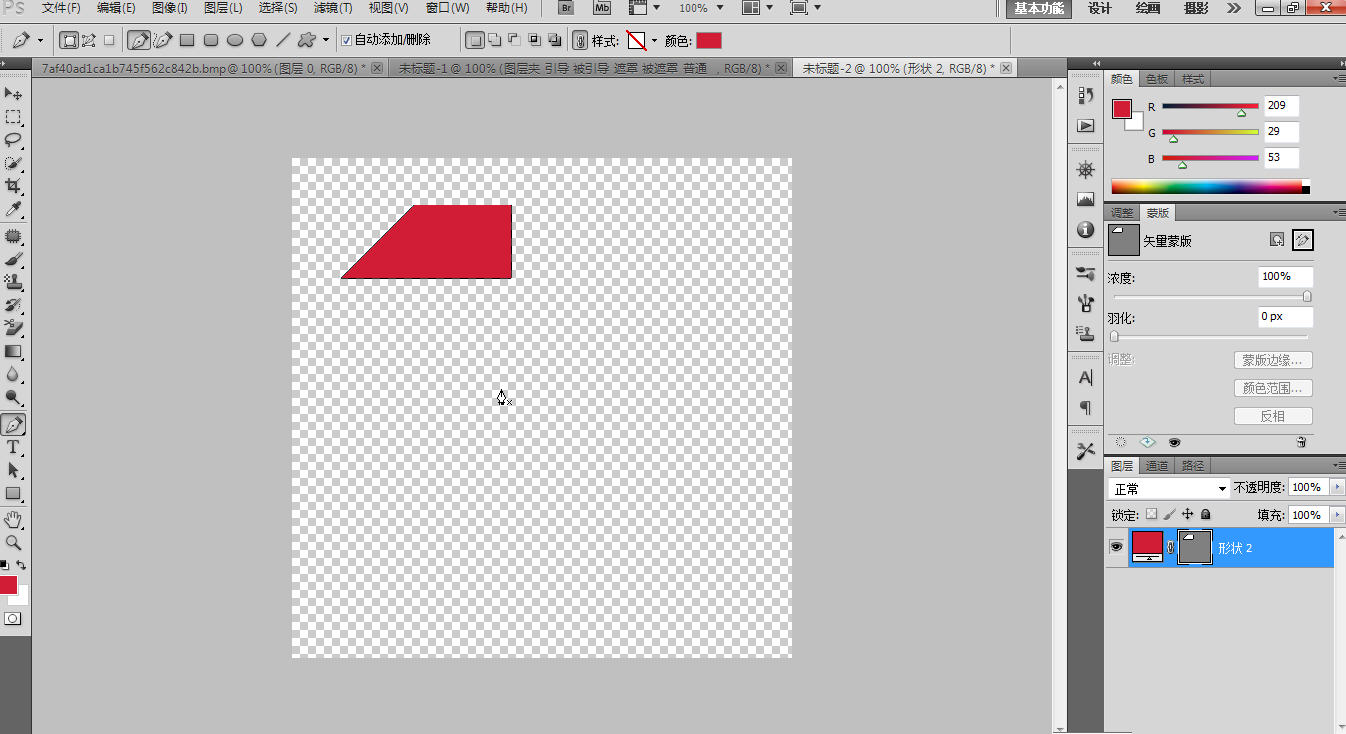Select the Crop tool
The height and width of the screenshot is (734, 1346).
(x=13, y=186)
